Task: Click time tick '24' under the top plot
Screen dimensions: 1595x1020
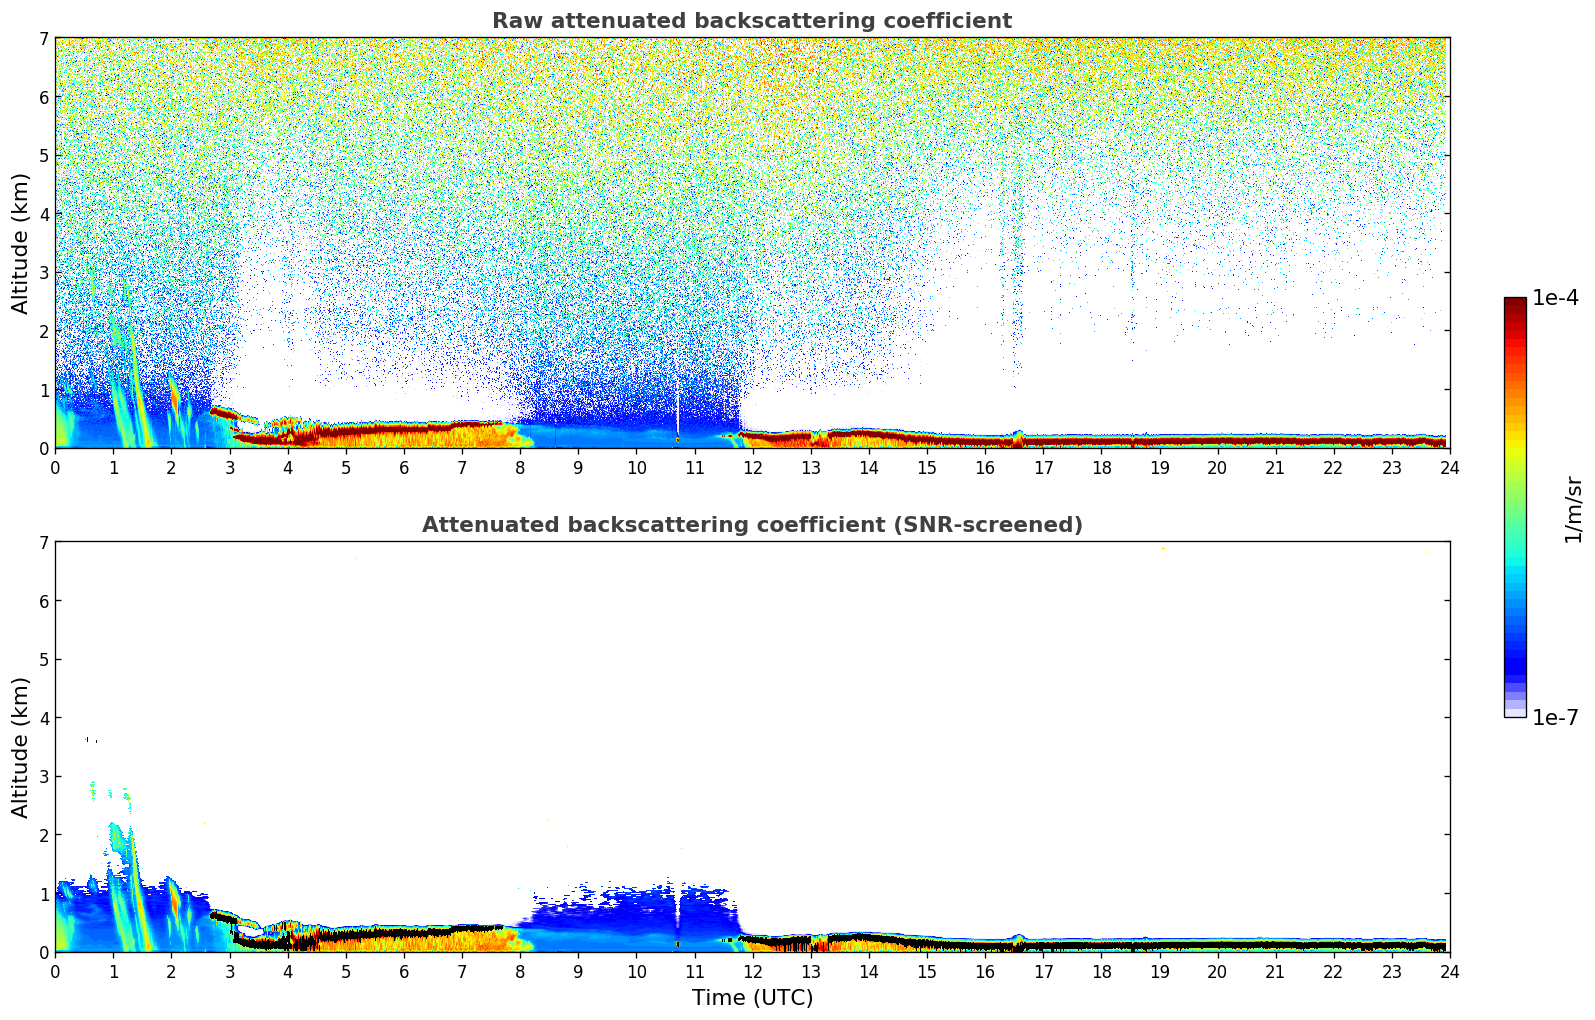Action: pos(1450,467)
